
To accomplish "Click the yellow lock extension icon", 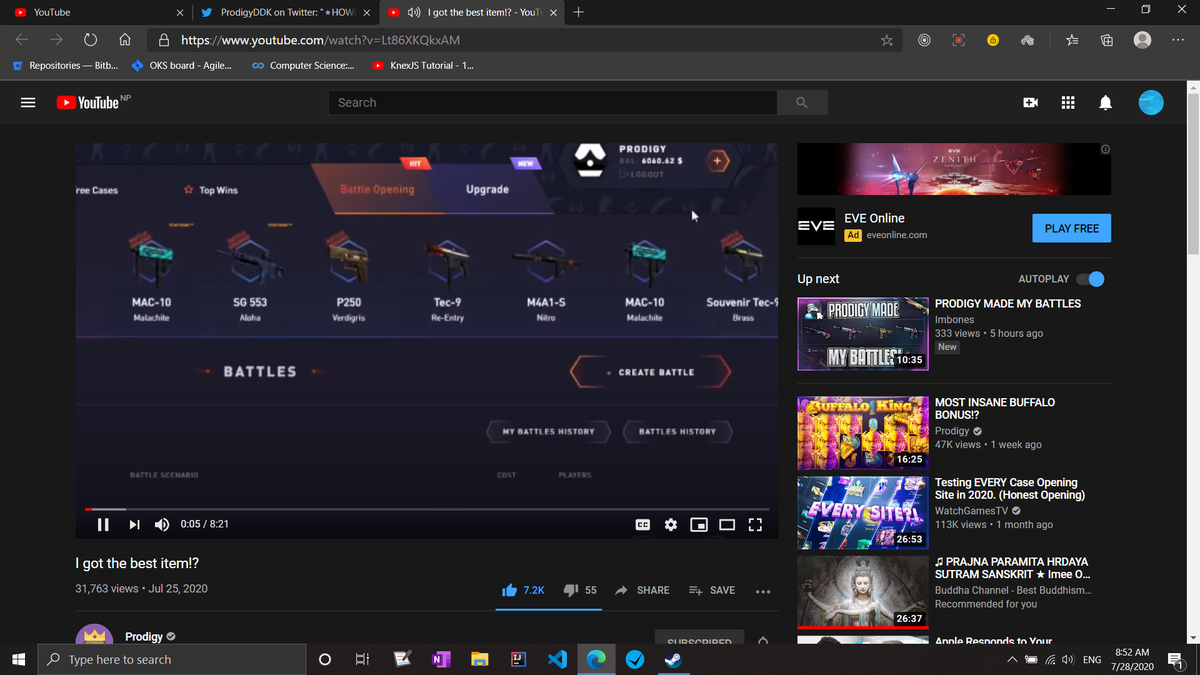I will click(x=992, y=41).
